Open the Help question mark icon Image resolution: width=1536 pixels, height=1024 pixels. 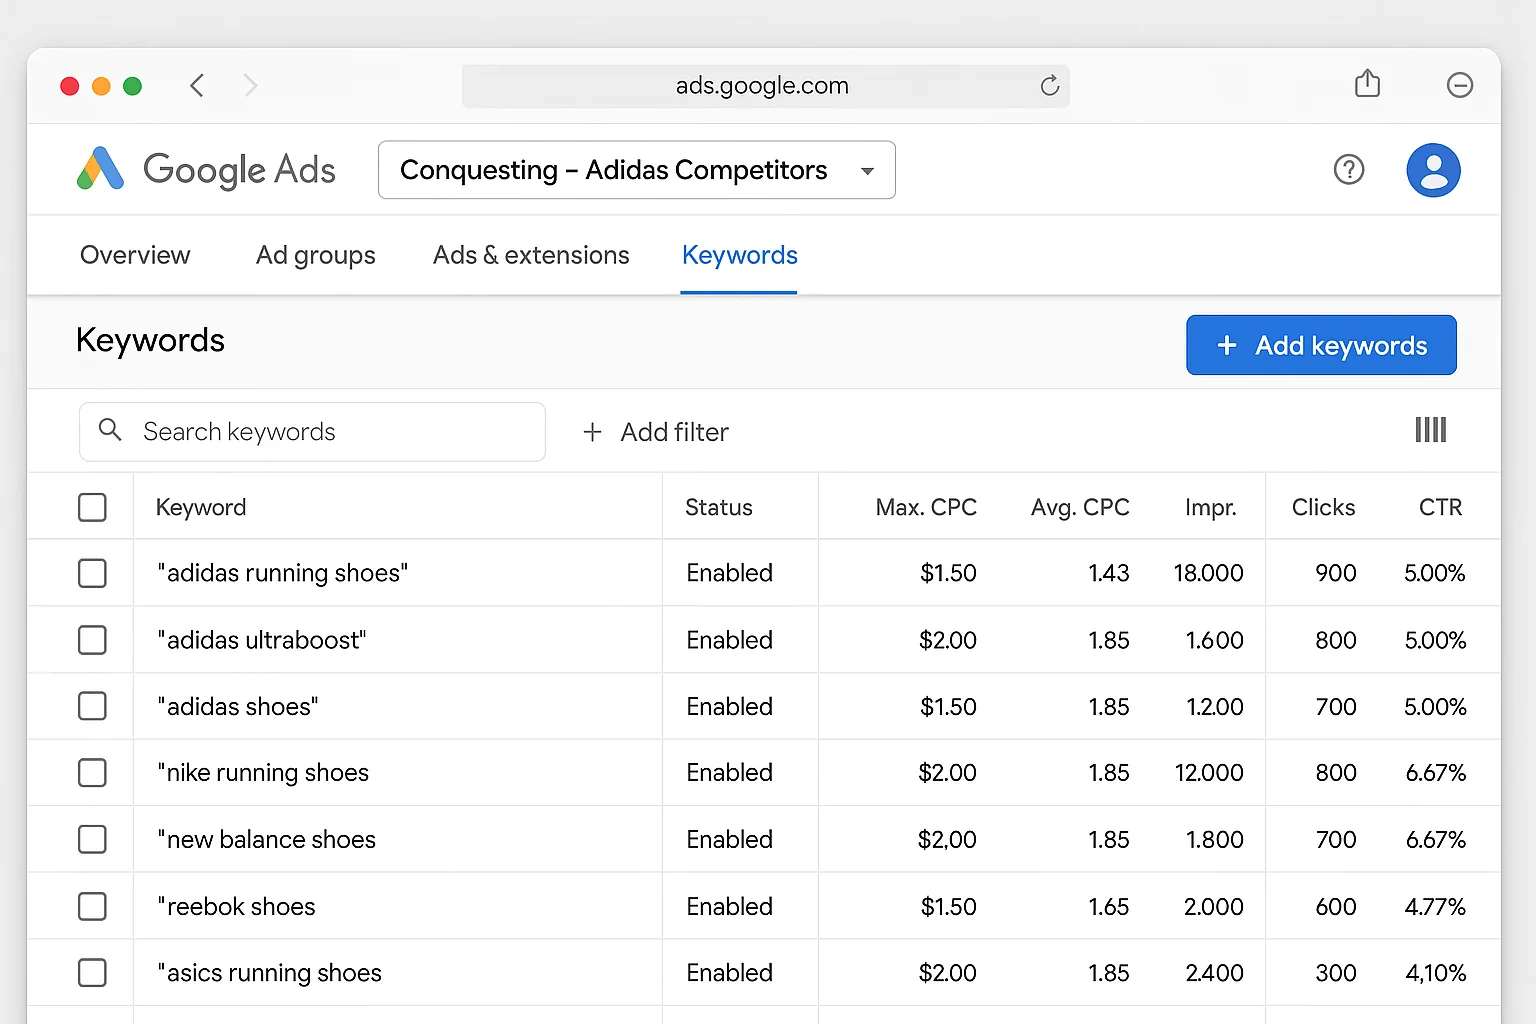[x=1349, y=169]
